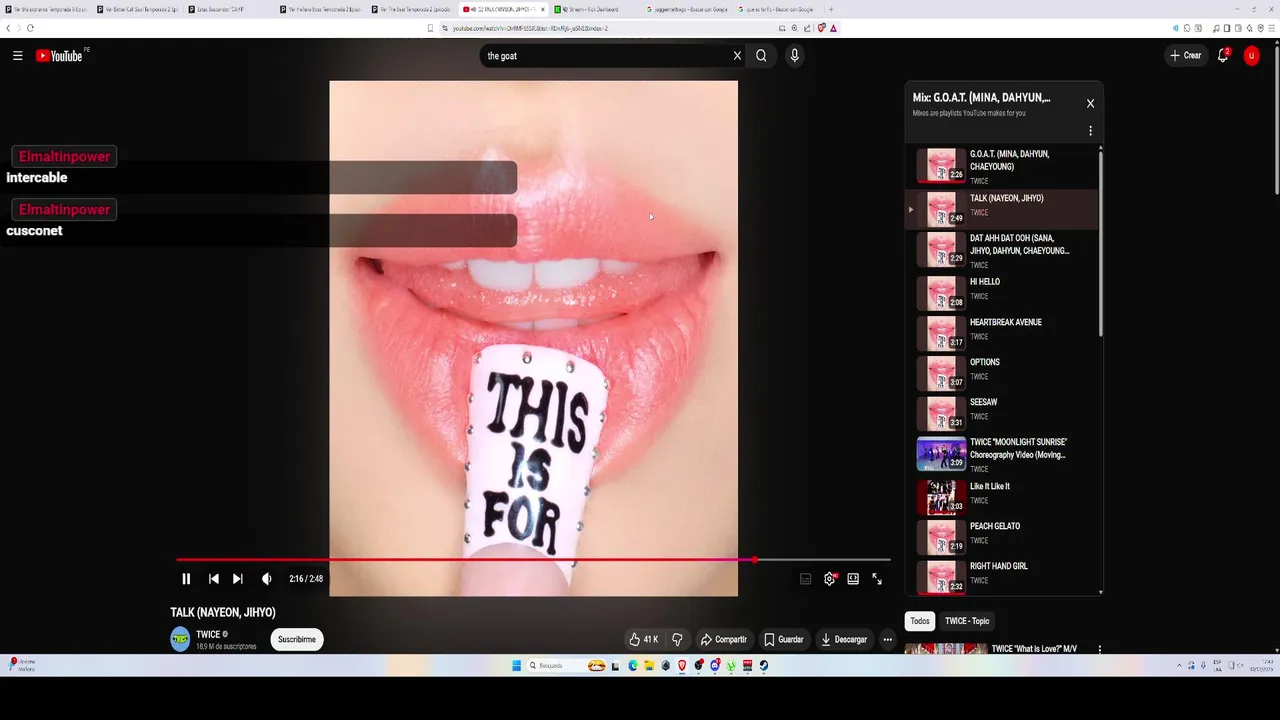Open the Mix playlist three-dot options

coord(1090,131)
